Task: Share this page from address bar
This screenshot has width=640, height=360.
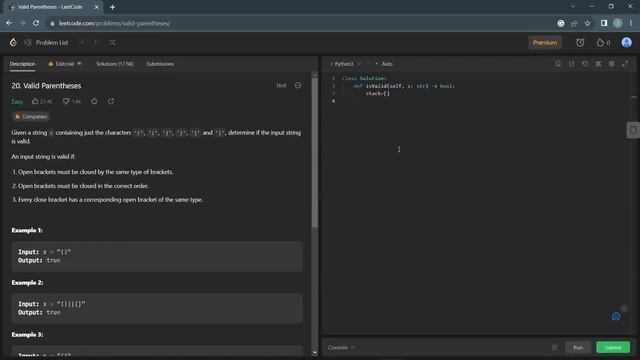Action: pyautogui.click(x=574, y=23)
